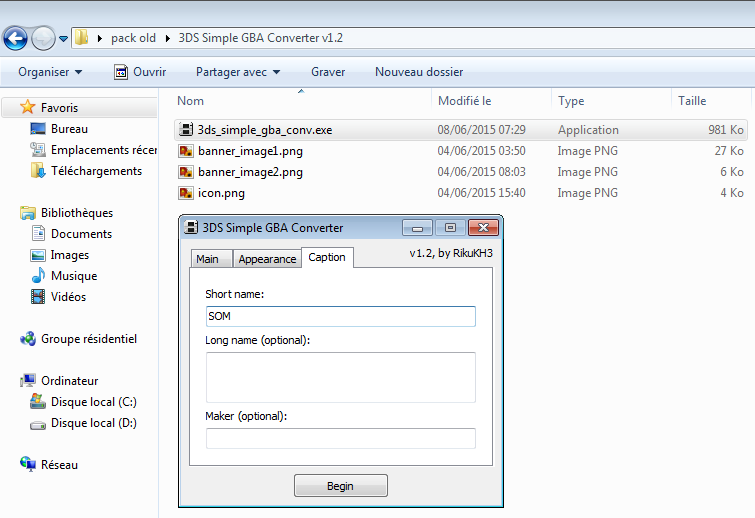The height and width of the screenshot is (518, 755).
Task: Click the converter window's title bar icon
Action: (191, 227)
